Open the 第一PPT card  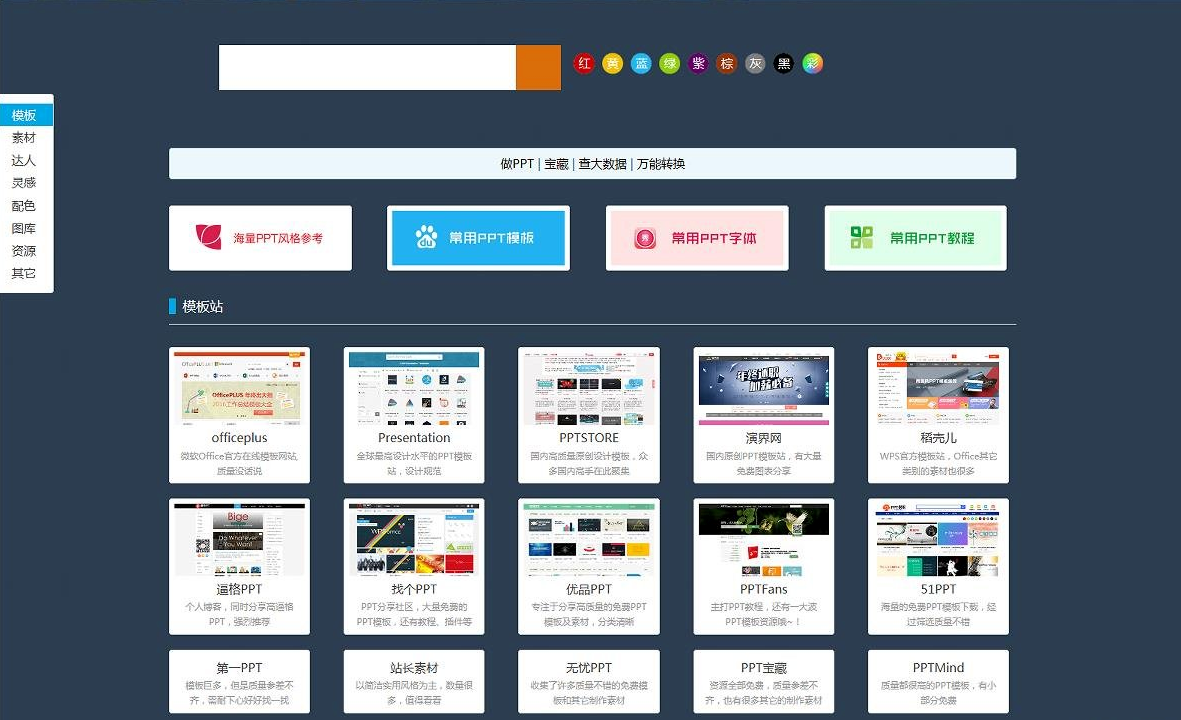[x=240, y=682]
